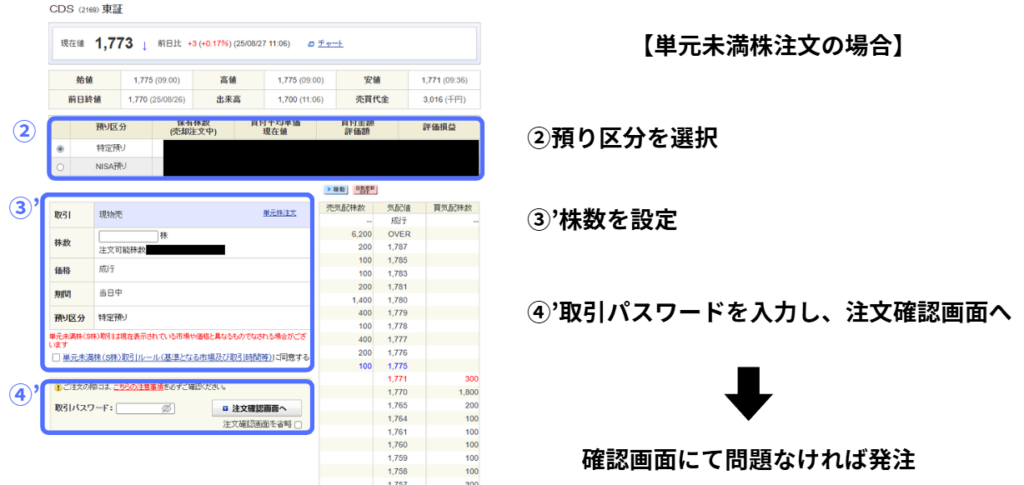Click the 株数 quantity input field
Image resolution: width=1024 pixels, height=485 pixels.
pos(128,236)
